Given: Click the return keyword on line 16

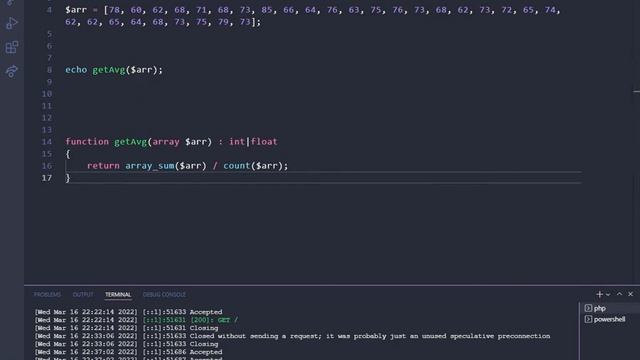Looking at the screenshot, I should coord(103,166).
